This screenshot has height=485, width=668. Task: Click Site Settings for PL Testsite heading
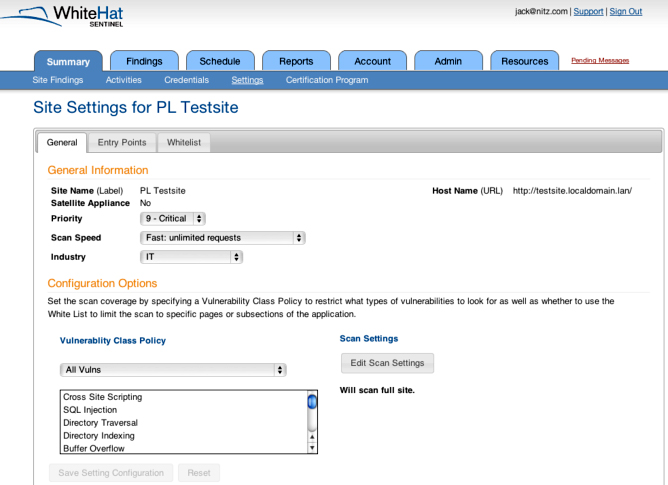(x=136, y=107)
